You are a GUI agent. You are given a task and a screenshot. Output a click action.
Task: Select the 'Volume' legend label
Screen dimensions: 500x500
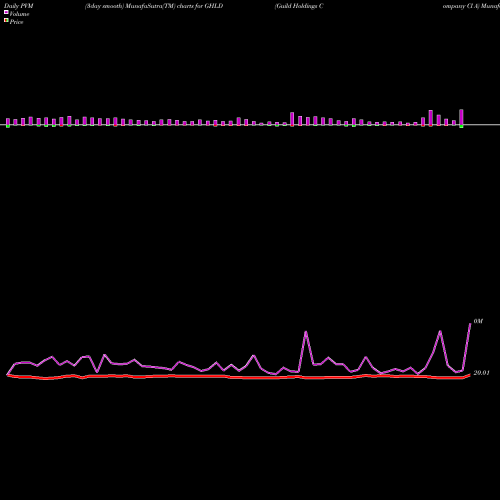point(19,14)
